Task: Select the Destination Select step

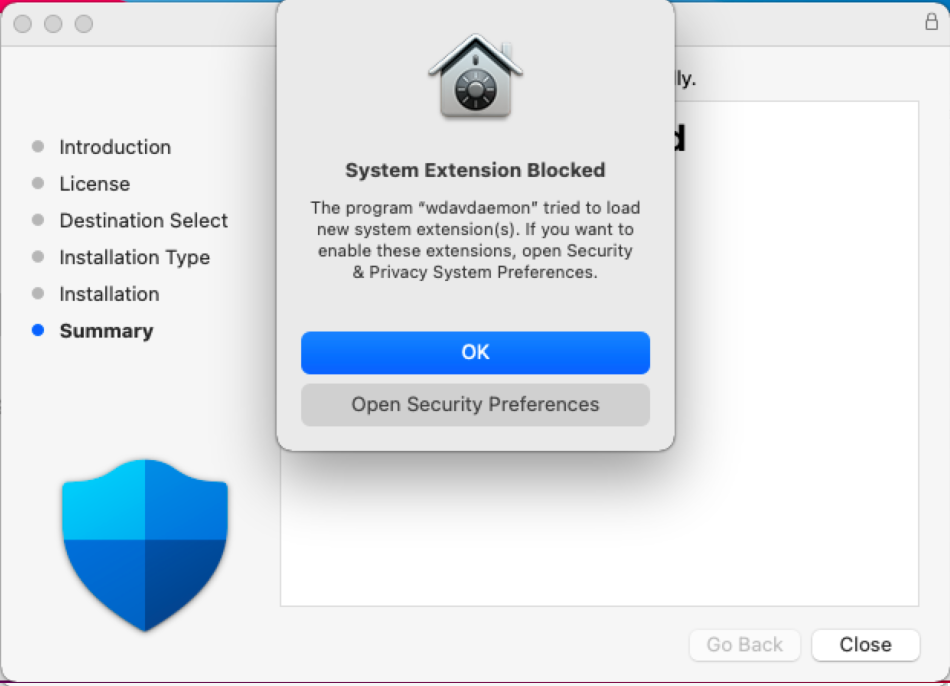Action: coord(144,221)
